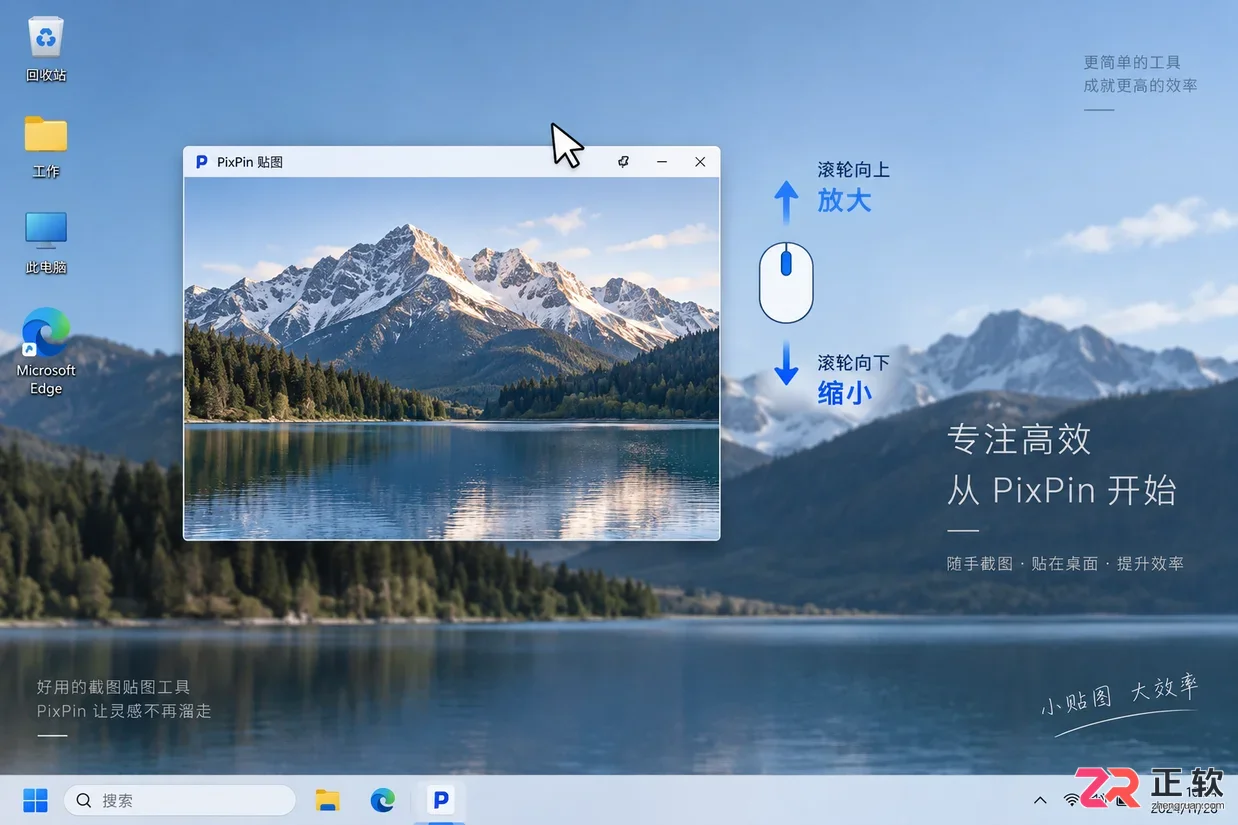Click the PixPin logo in the window title bar
This screenshot has height=825, width=1238.
(201, 162)
